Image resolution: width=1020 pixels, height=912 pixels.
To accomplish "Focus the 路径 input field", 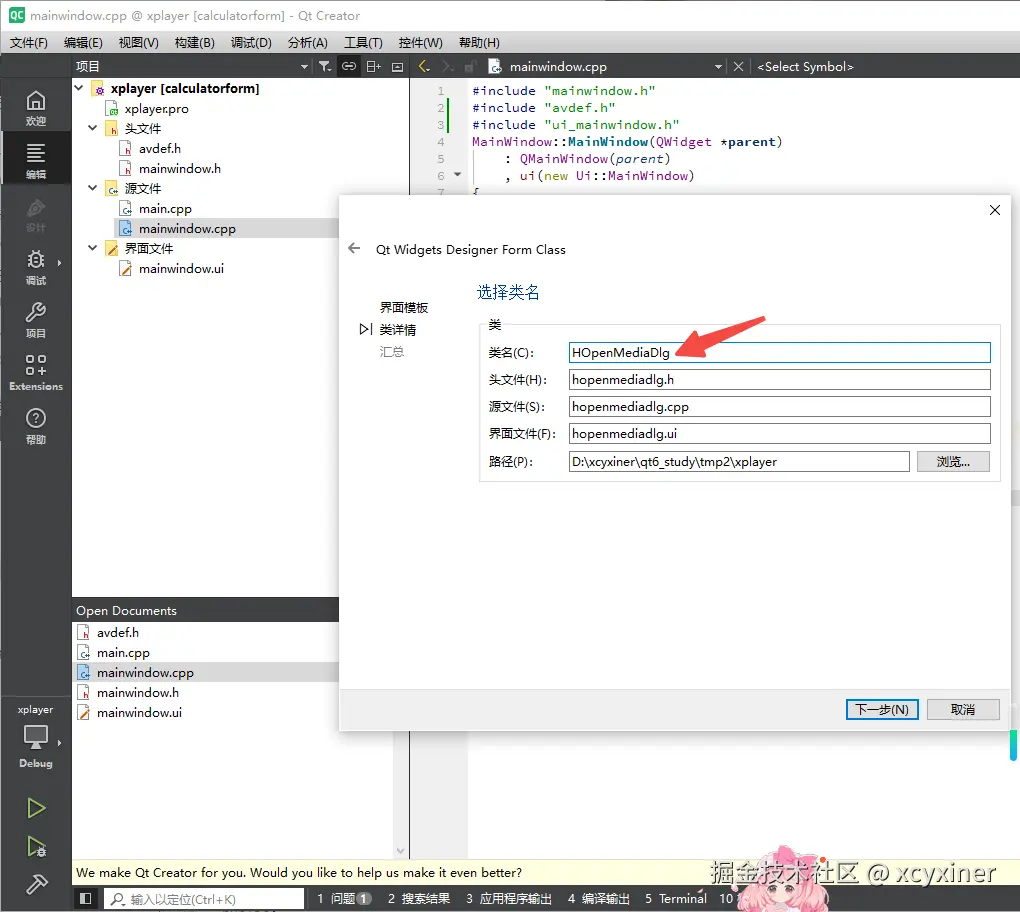I will pyautogui.click(x=739, y=461).
